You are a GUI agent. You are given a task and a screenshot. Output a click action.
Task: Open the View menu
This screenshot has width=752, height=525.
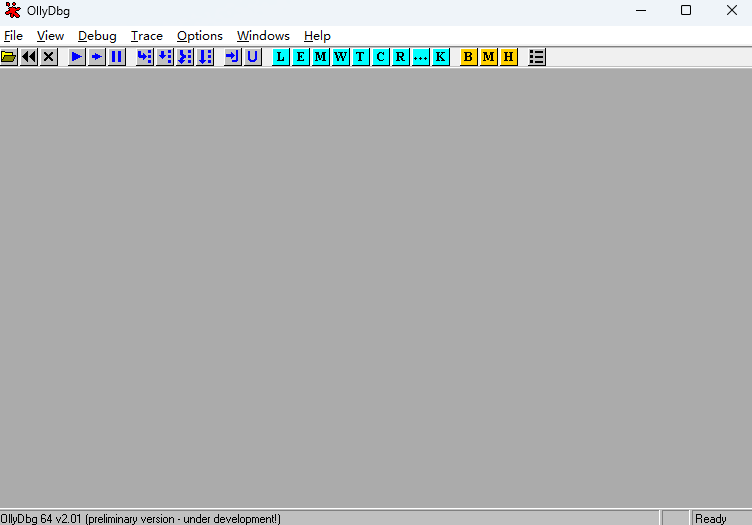[50, 36]
